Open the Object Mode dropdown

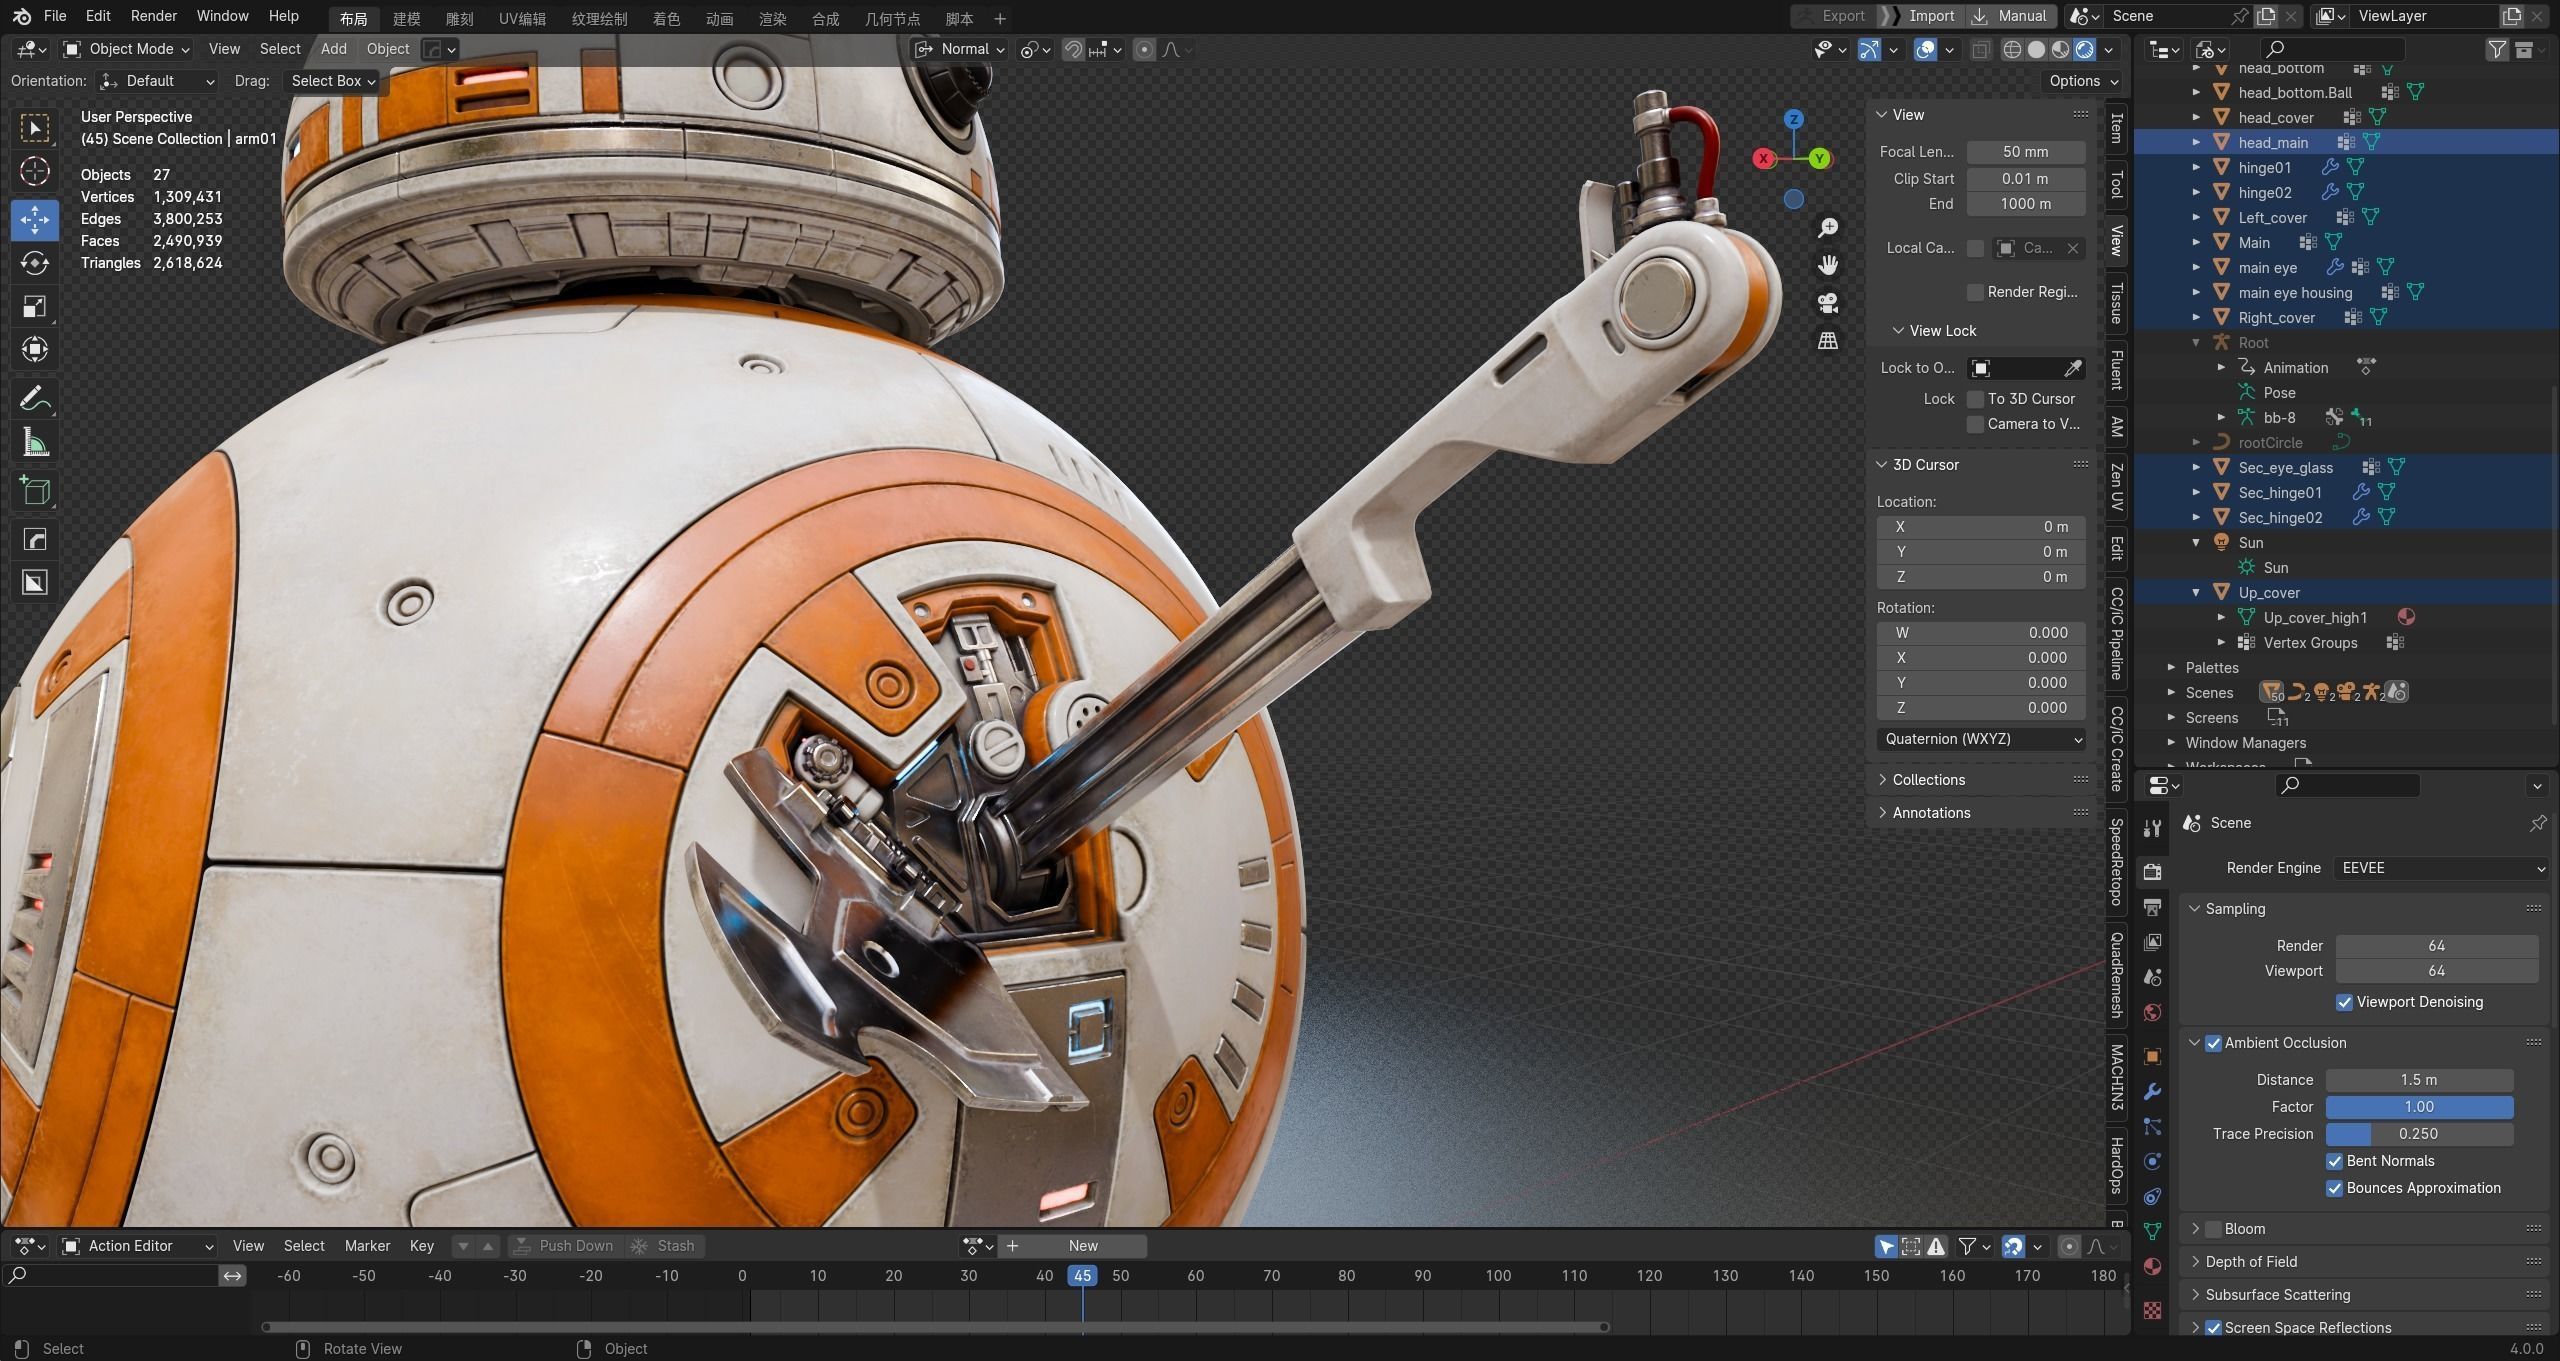click(126, 49)
